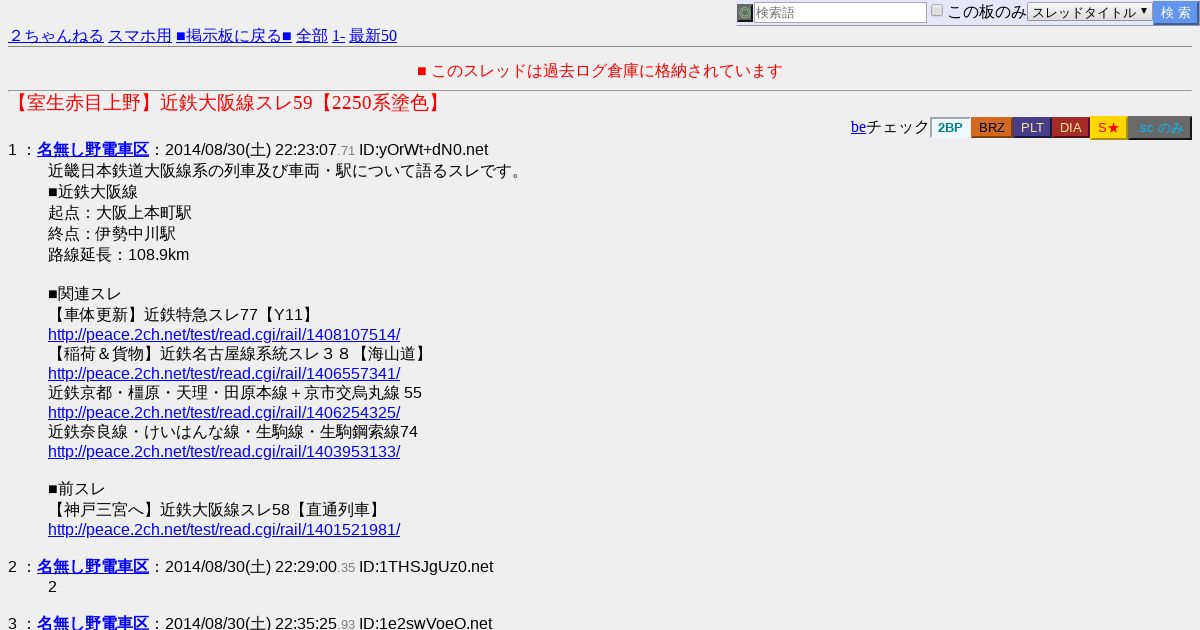Screen dimensions: 1200x630
Task: Click the ■関連スレ heading text
Action: (85, 294)
